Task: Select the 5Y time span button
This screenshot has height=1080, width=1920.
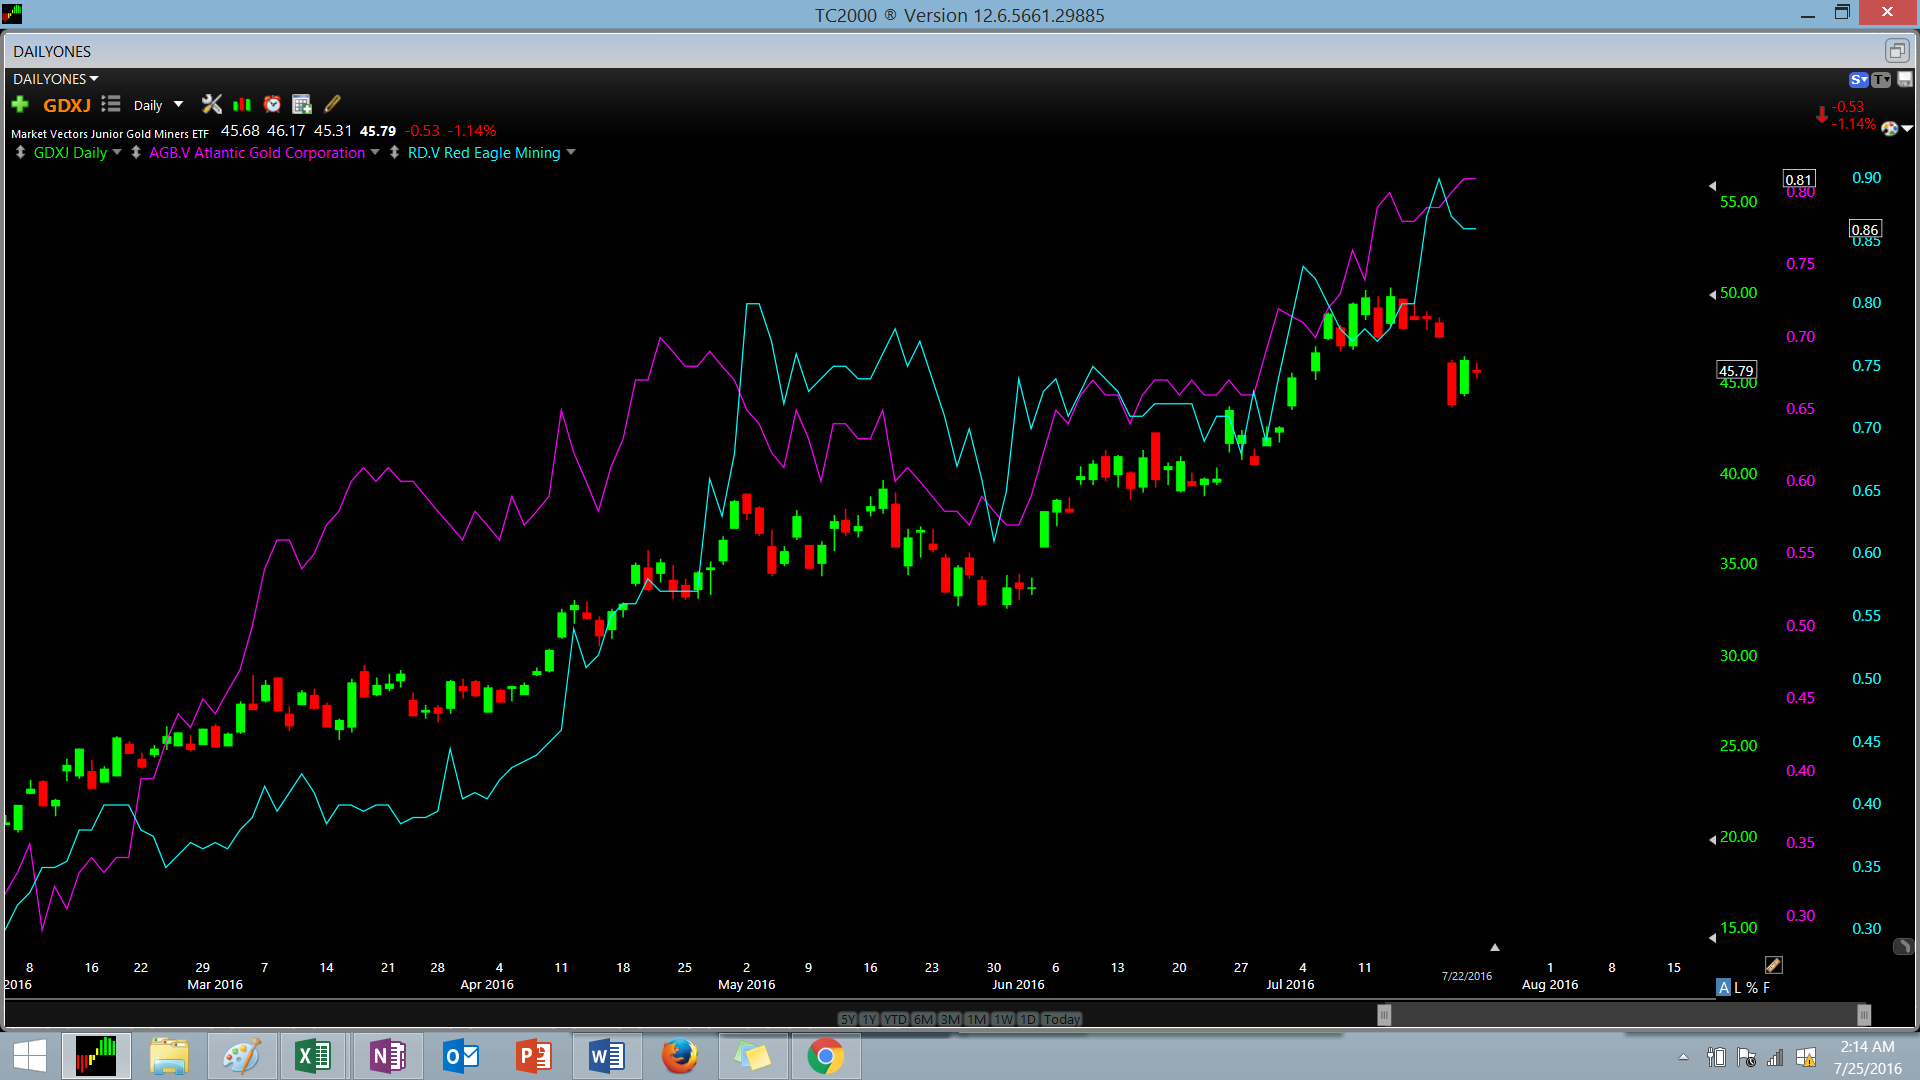Action: (847, 1019)
